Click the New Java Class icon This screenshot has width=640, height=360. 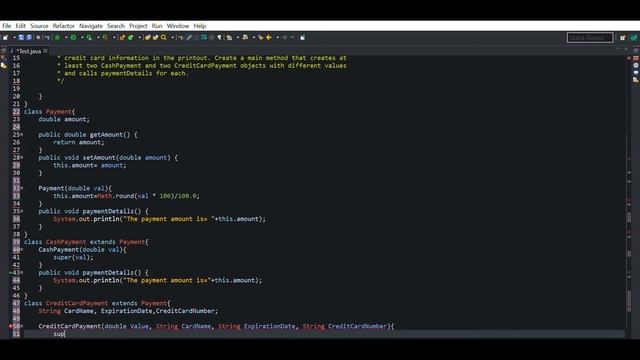(131, 38)
